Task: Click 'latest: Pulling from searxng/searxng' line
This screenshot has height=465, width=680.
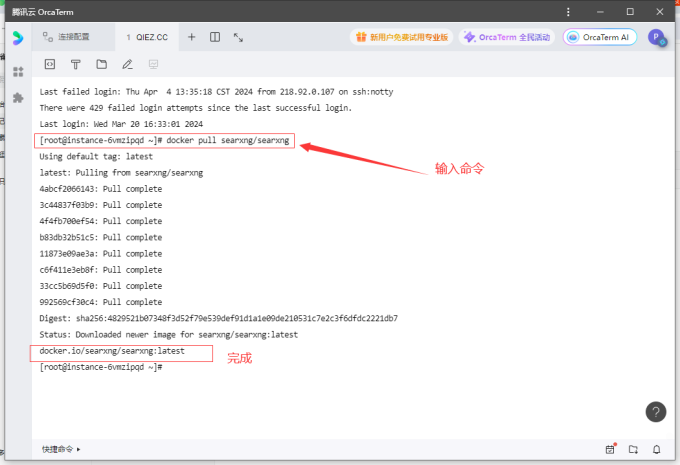Action: [121, 173]
